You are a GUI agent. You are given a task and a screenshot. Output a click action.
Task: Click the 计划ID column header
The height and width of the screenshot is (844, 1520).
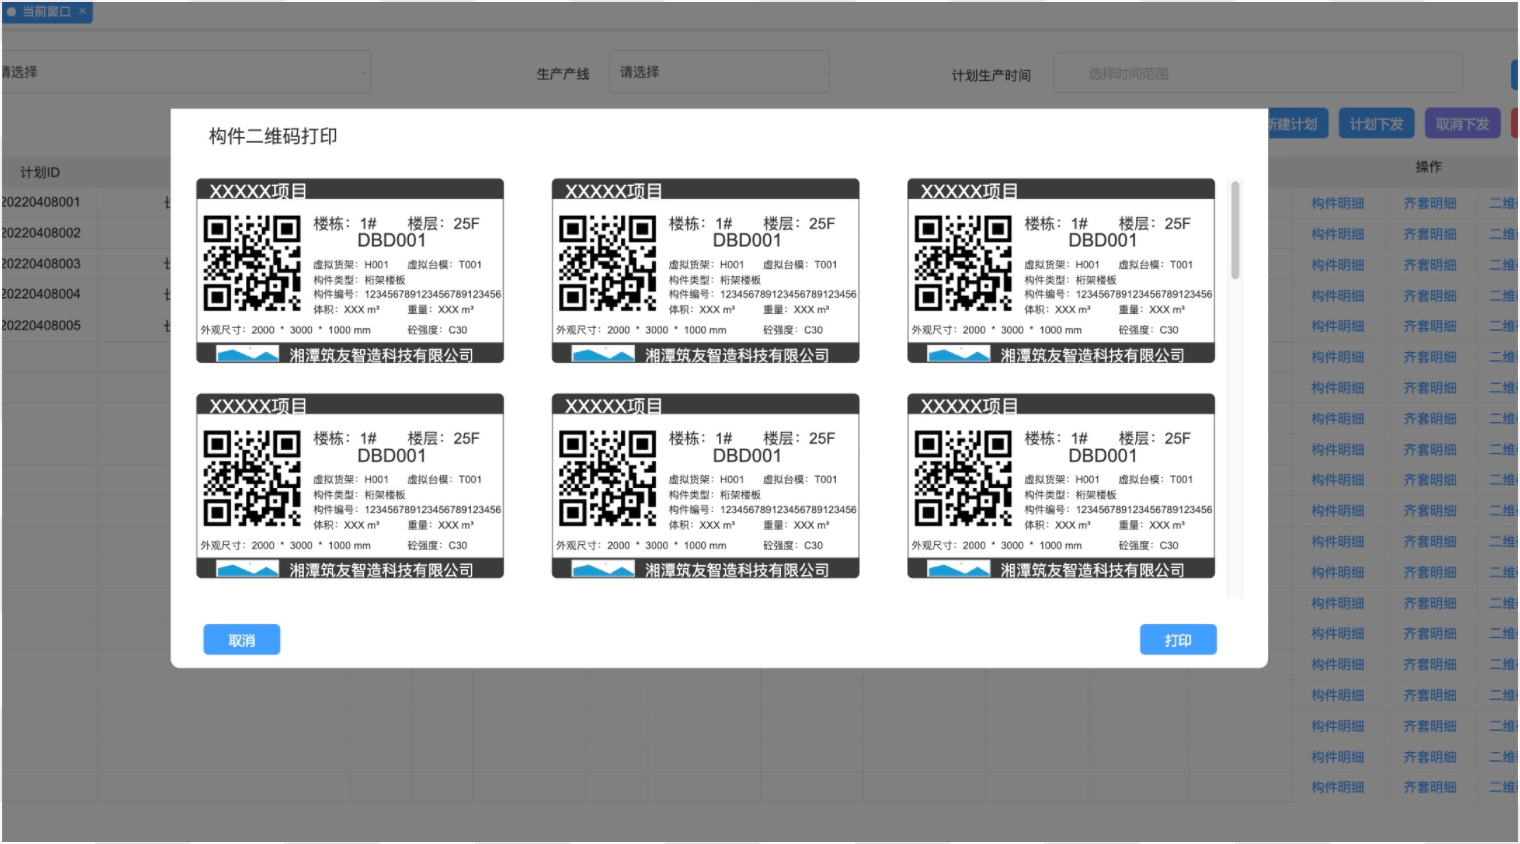point(40,172)
